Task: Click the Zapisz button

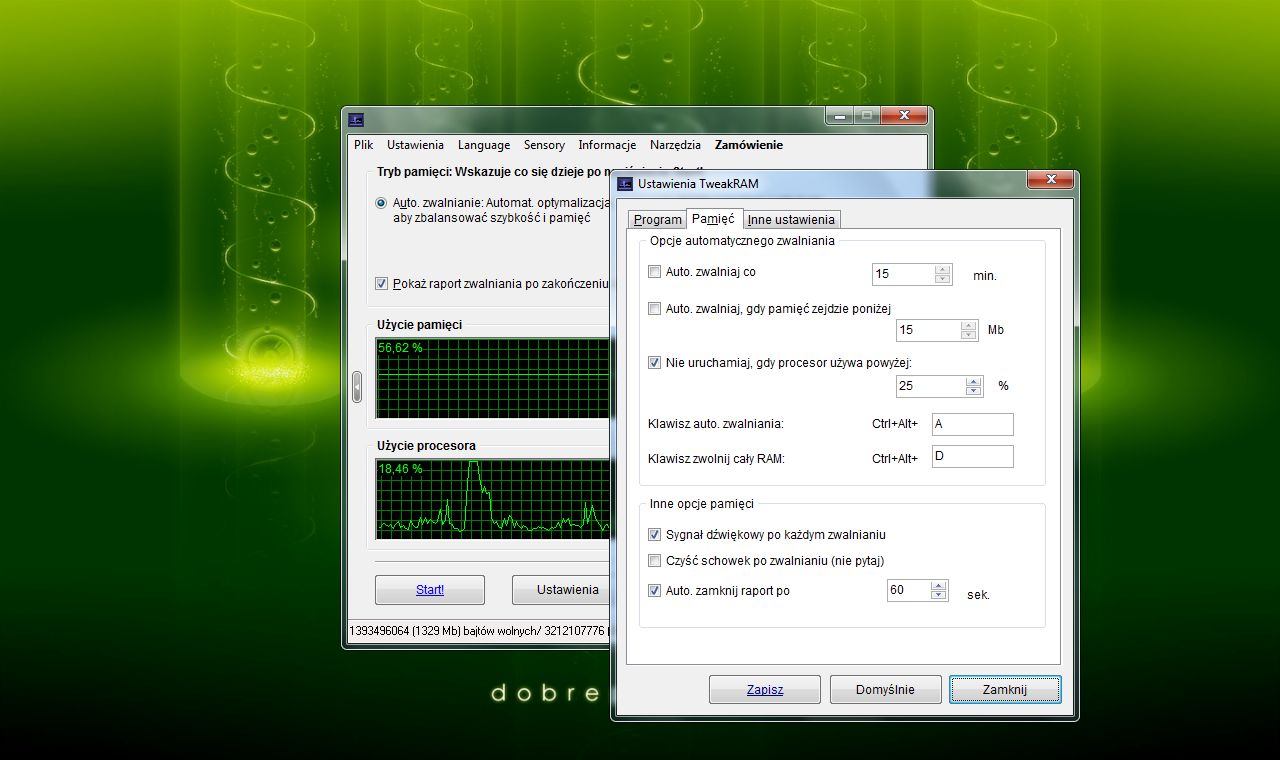Action: [765, 690]
